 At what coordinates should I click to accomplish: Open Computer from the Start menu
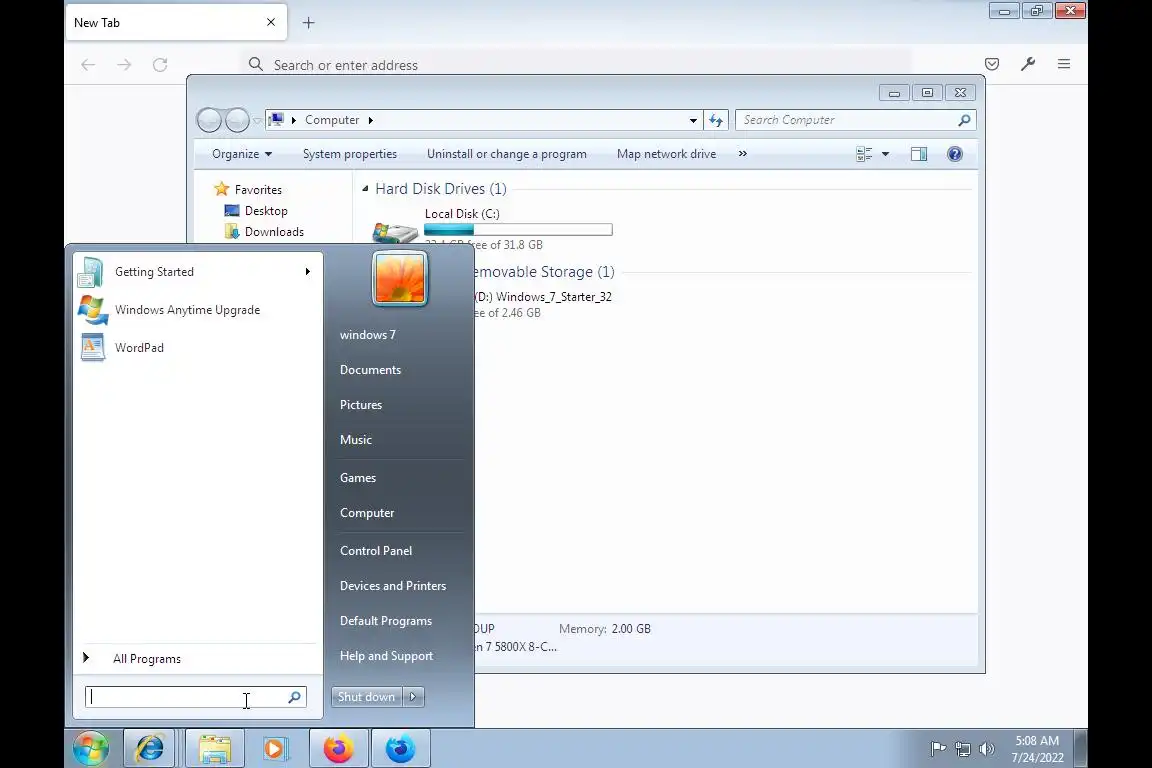click(x=367, y=513)
